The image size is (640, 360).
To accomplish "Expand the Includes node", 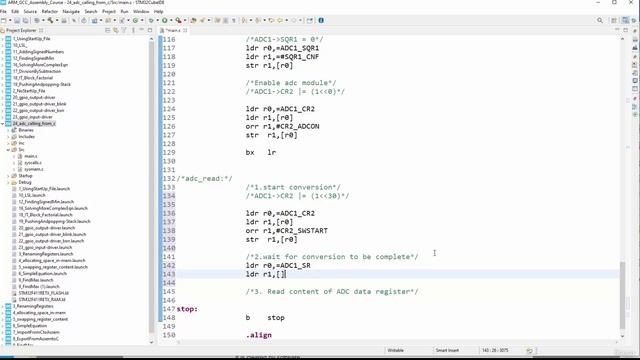I will [x=8, y=137].
